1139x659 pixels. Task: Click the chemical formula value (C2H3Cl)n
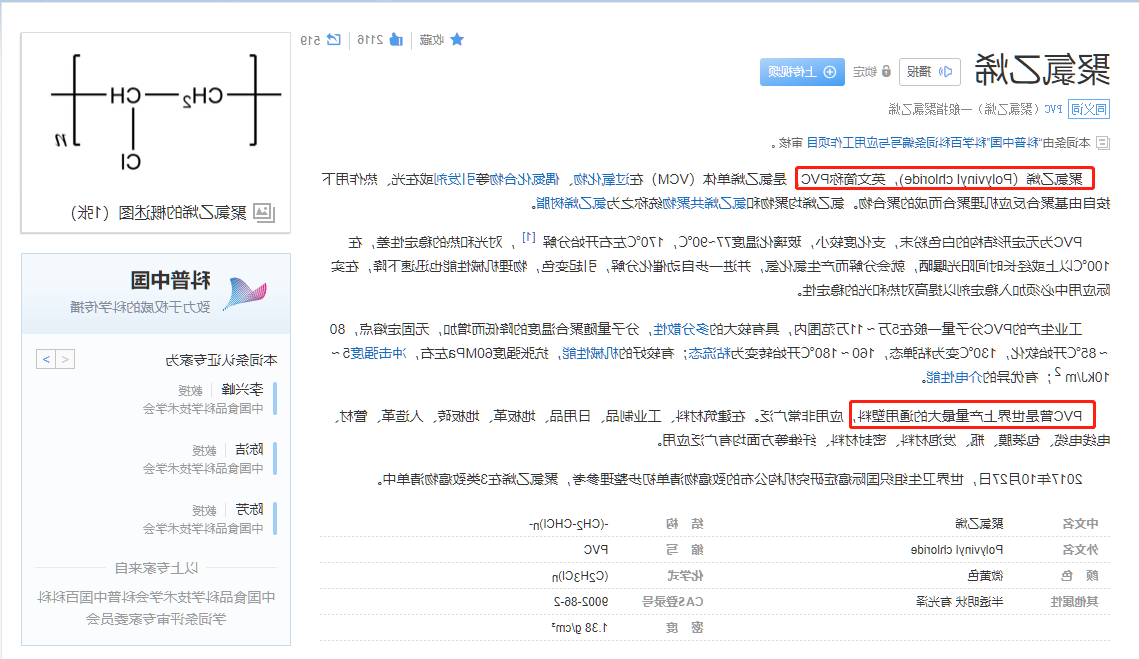tap(580, 575)
